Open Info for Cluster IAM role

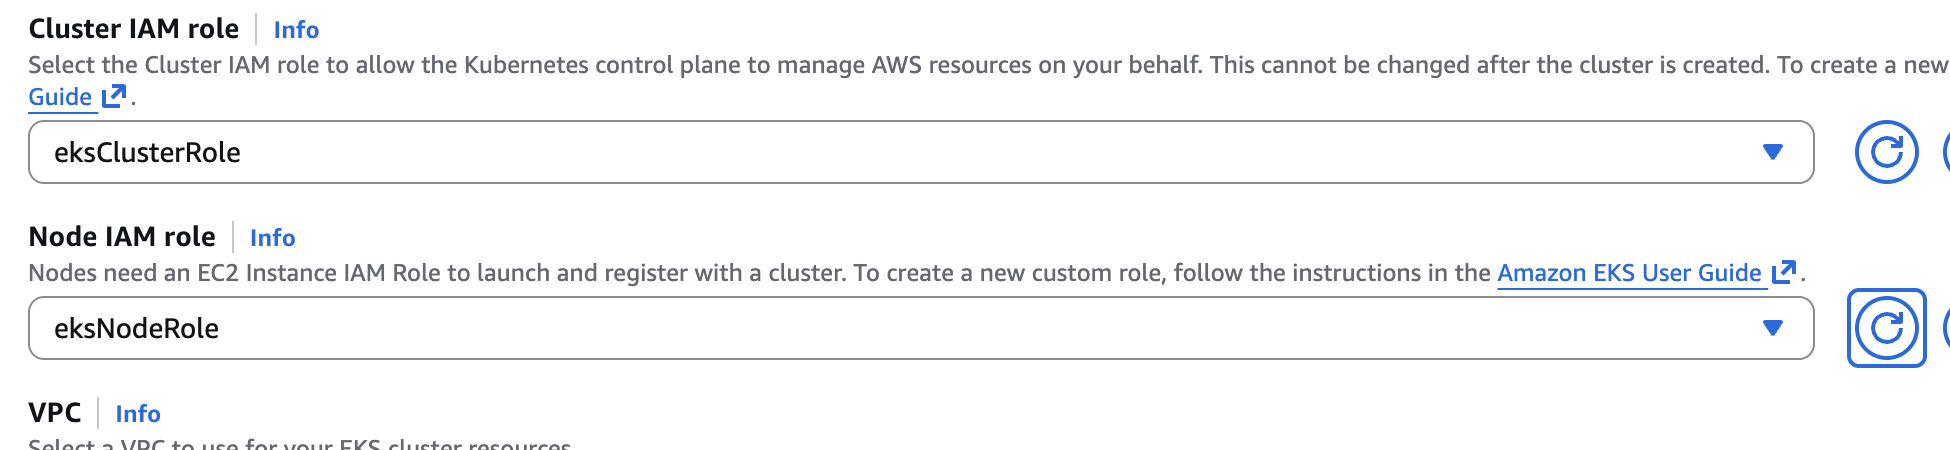[296, 30]
